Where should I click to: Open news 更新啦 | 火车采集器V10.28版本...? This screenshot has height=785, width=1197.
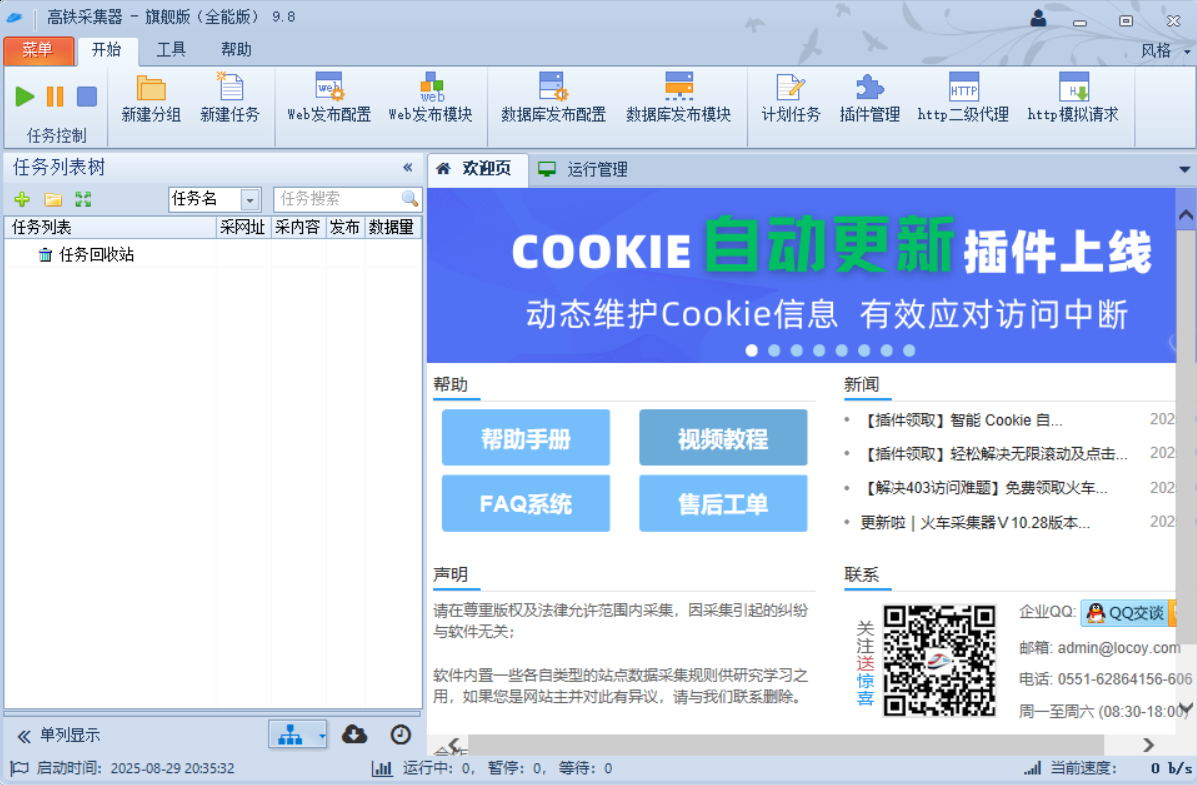(975, 522)
